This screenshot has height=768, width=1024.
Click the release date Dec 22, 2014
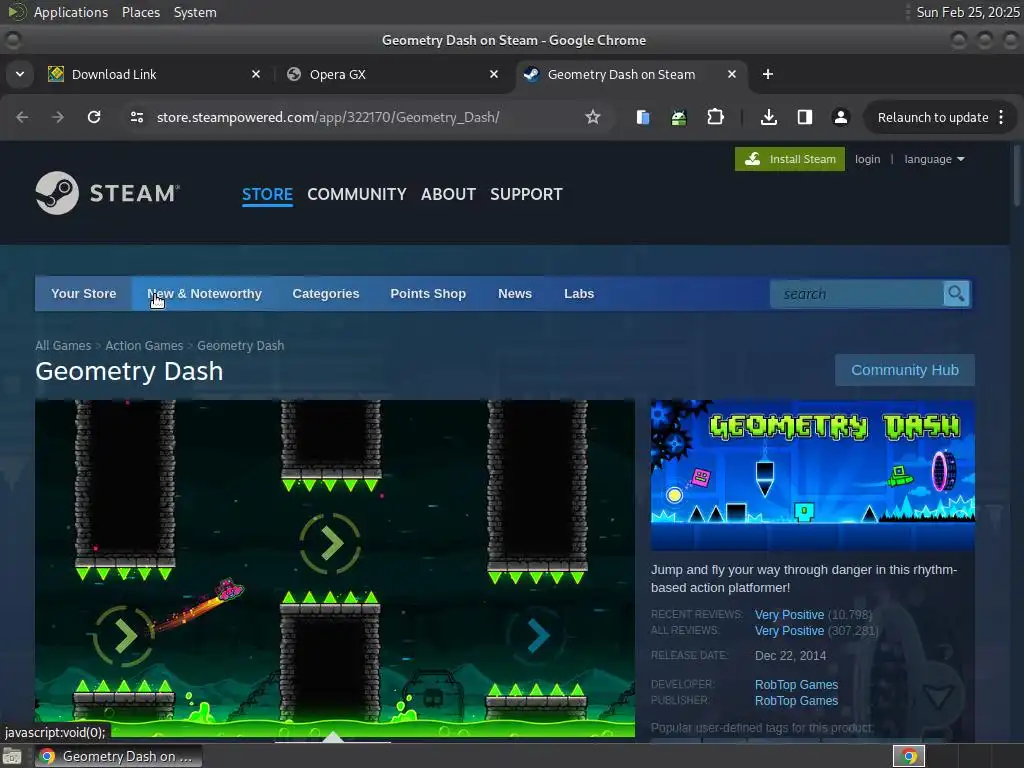click(790, 656)
